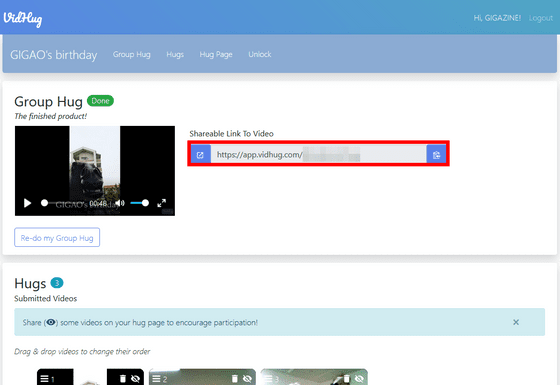
Task: Adjust the video volume slider
Action: click(x=139, y=203)
